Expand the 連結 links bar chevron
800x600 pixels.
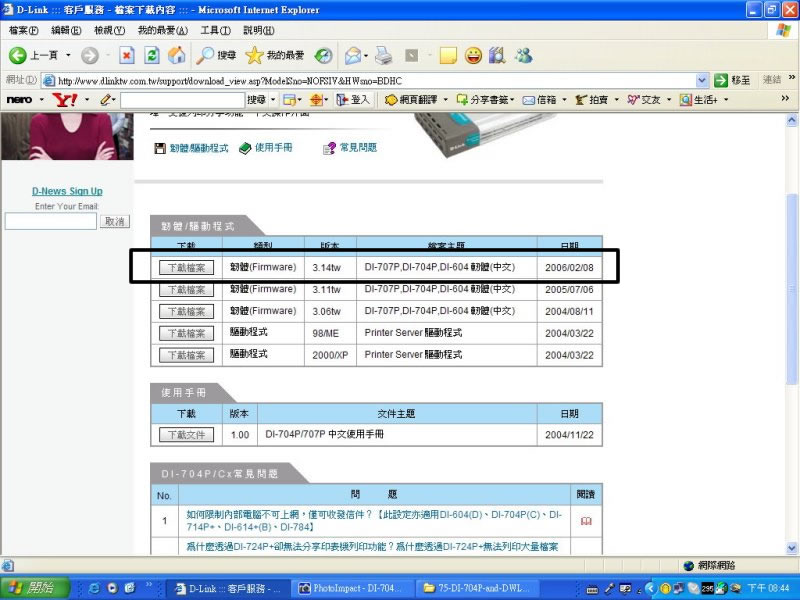[x=791, y=78]
